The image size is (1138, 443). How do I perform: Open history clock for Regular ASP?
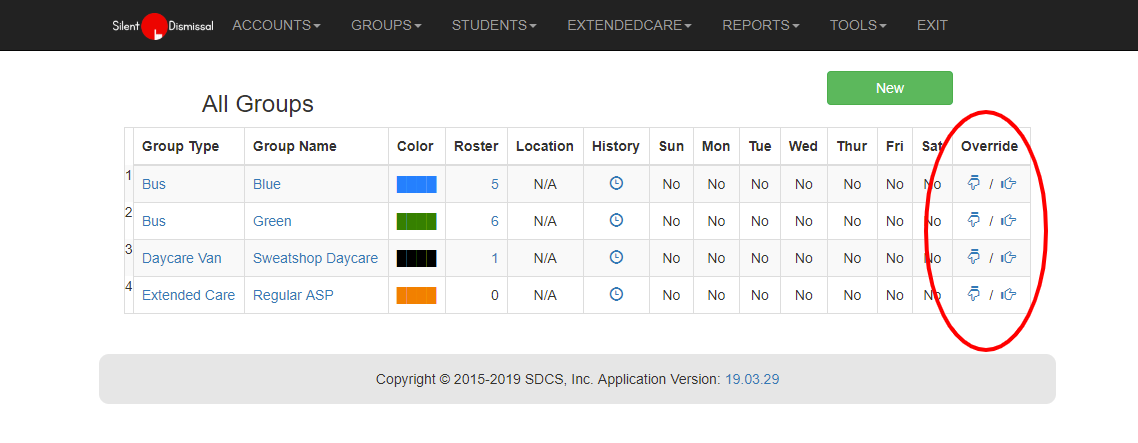point(616,294)
